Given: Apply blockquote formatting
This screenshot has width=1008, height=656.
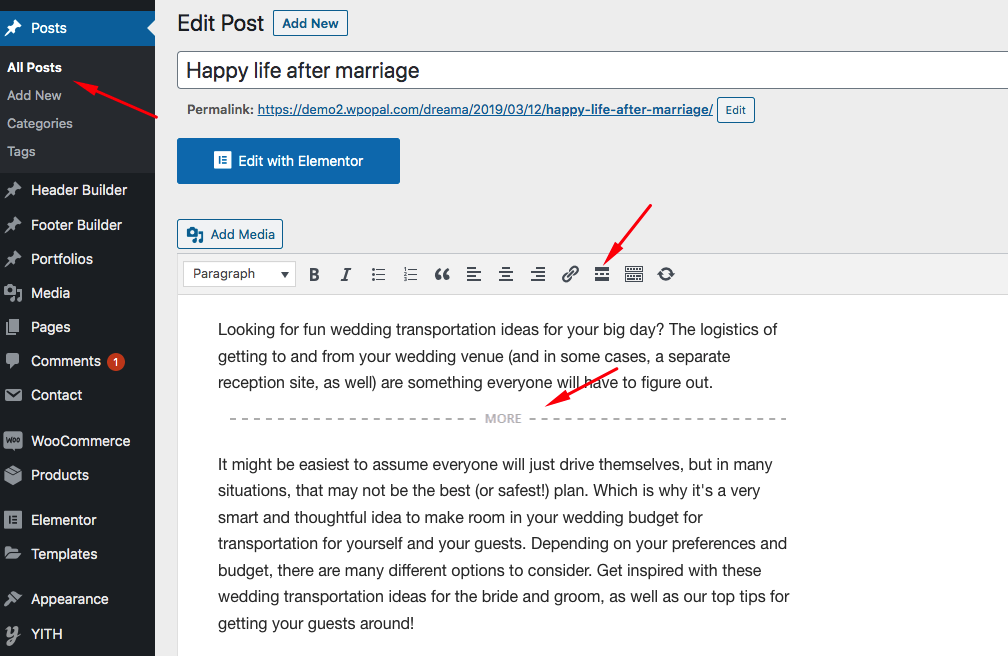Looking at the screenshot, I should click(442, 274).
